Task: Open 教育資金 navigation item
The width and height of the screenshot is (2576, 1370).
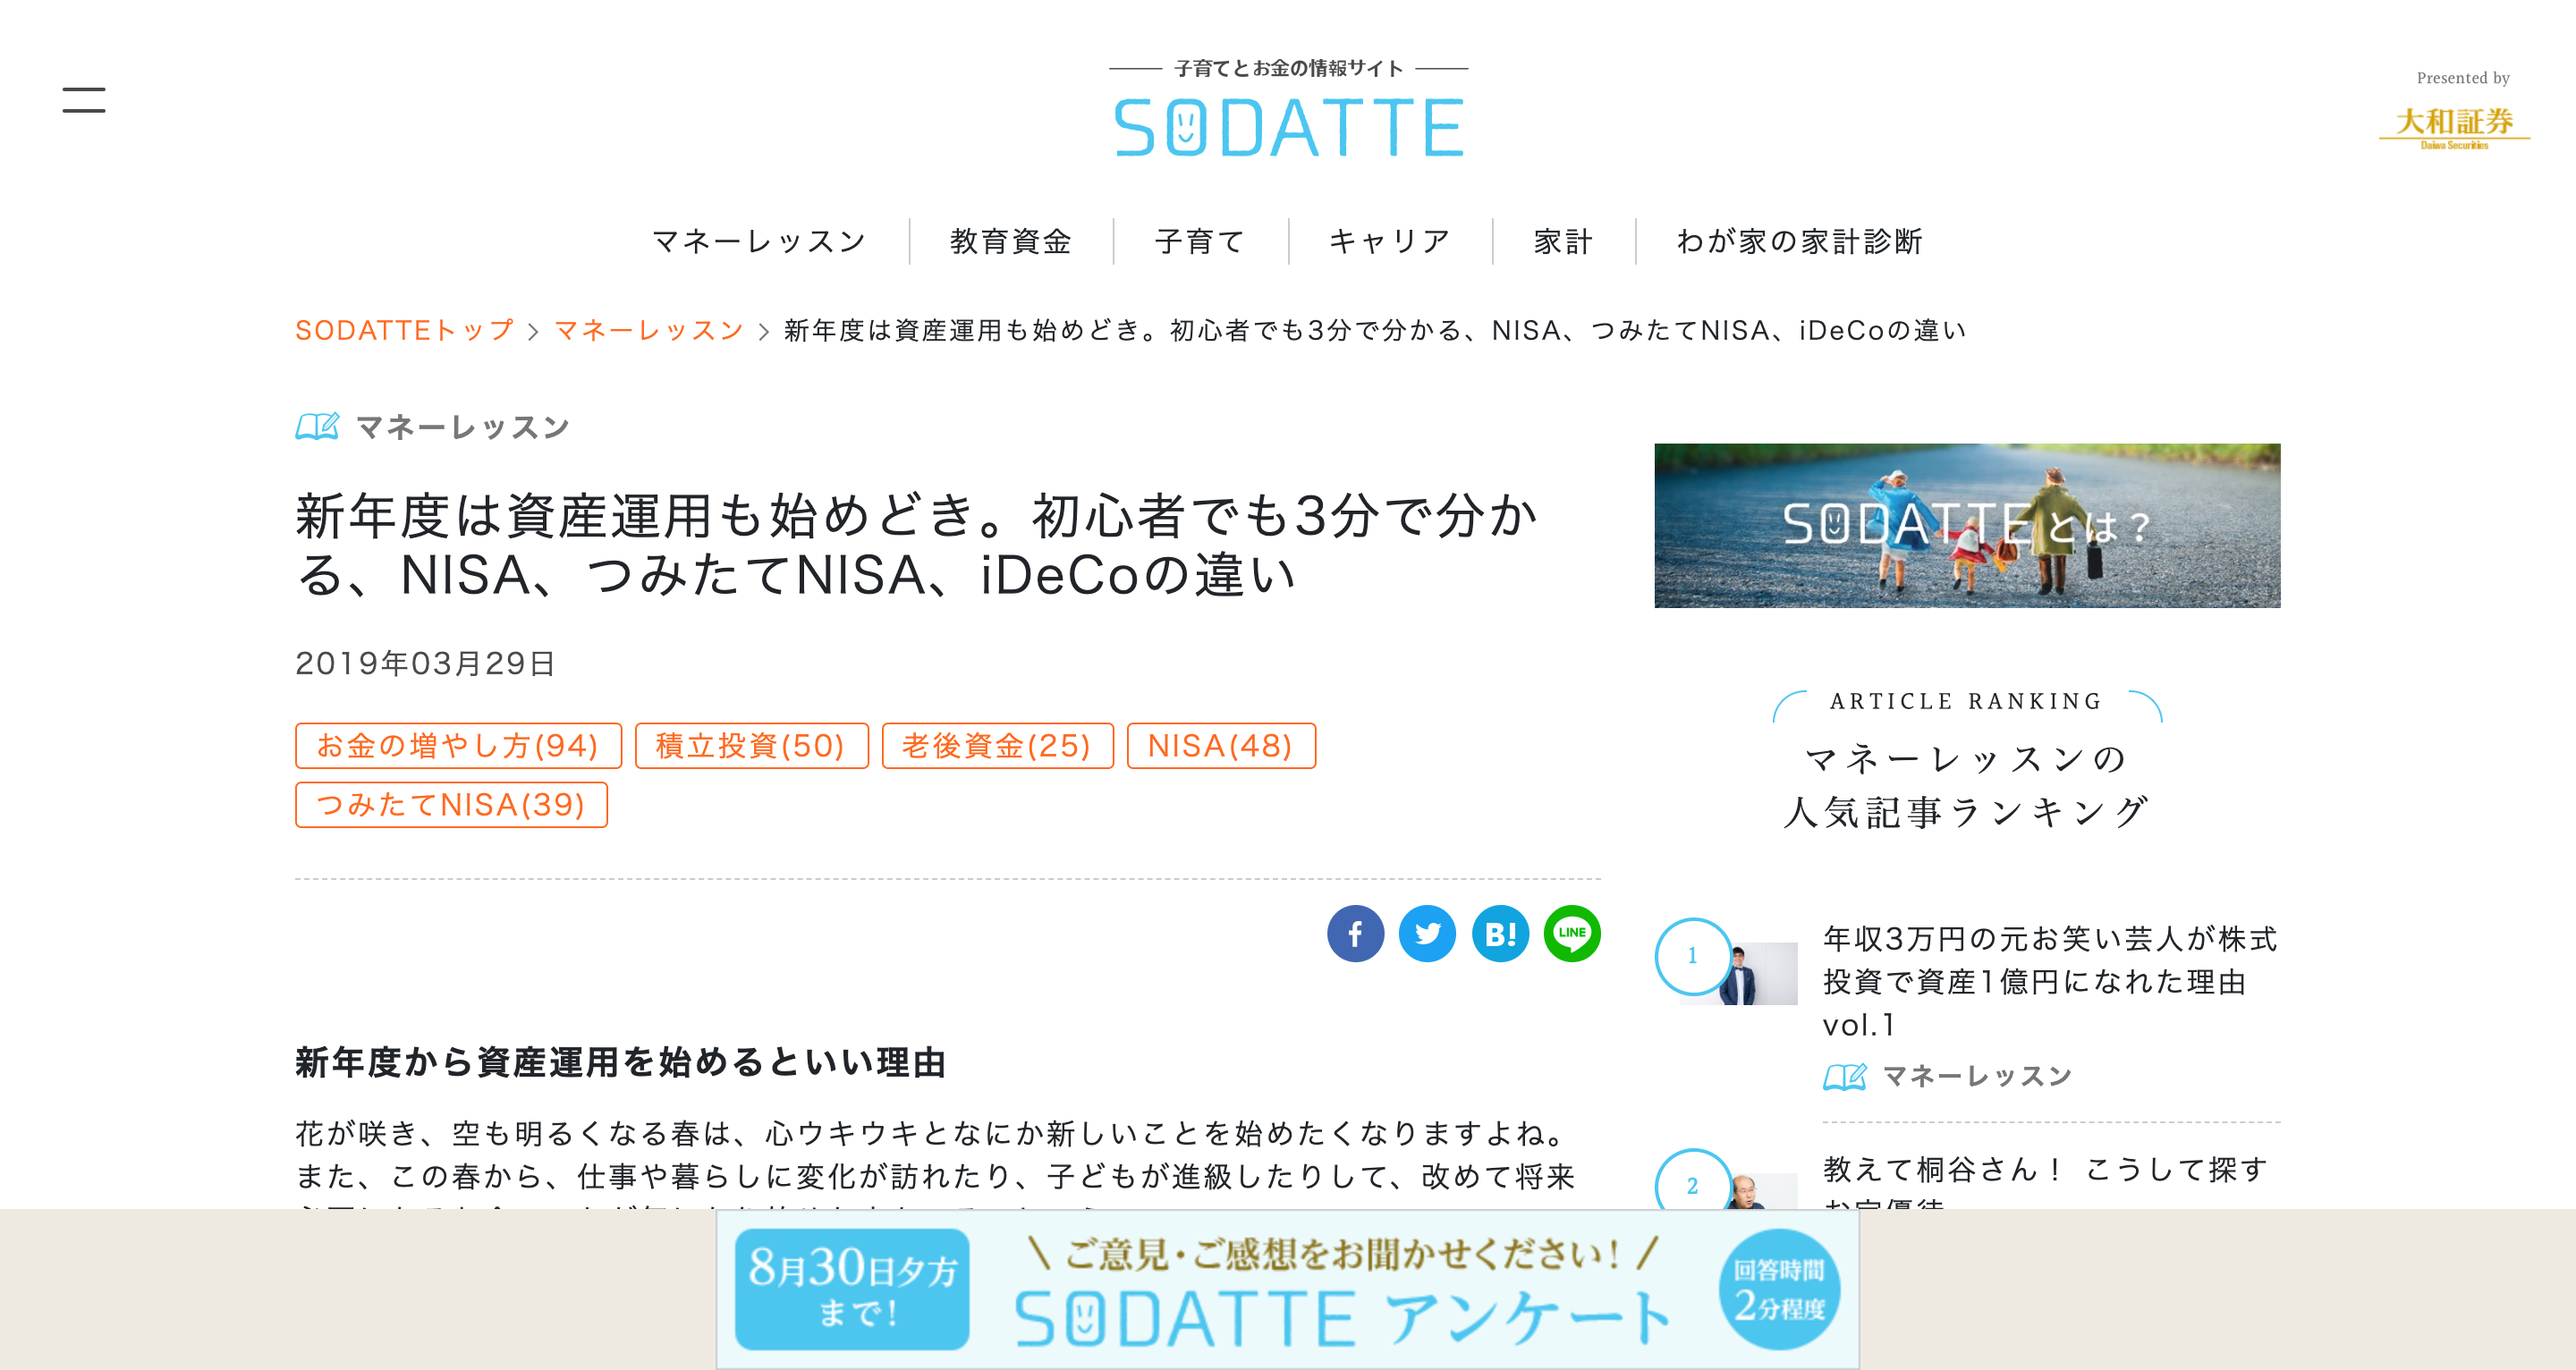Action: pyautogui.click(x=1011, y=241)
